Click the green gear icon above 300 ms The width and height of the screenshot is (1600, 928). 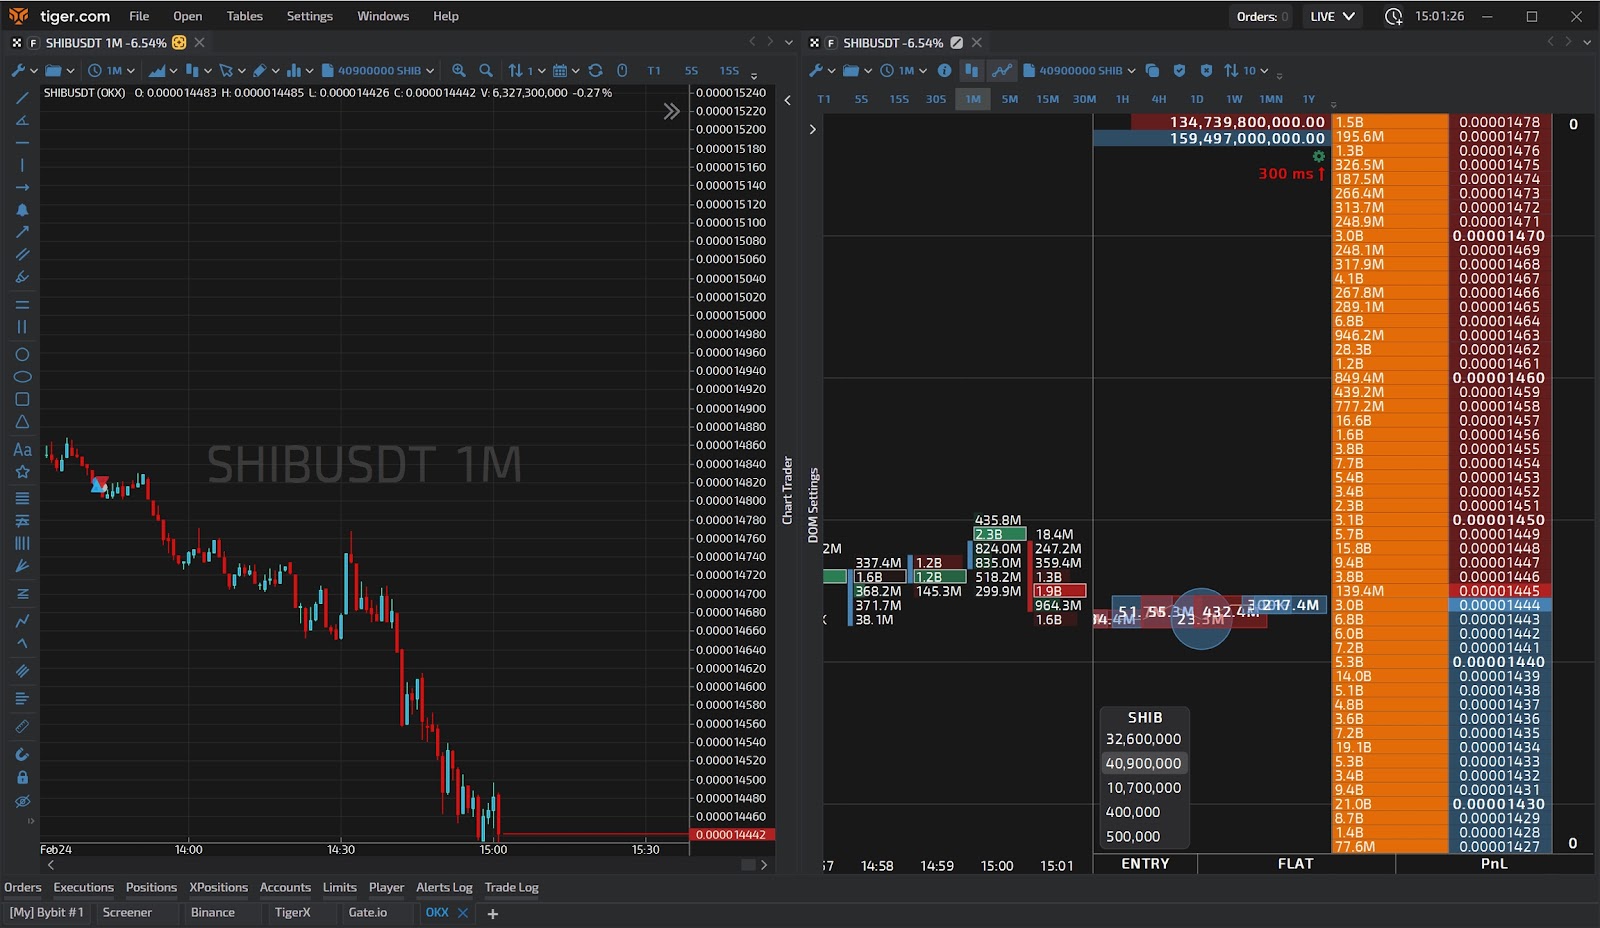1319,156
